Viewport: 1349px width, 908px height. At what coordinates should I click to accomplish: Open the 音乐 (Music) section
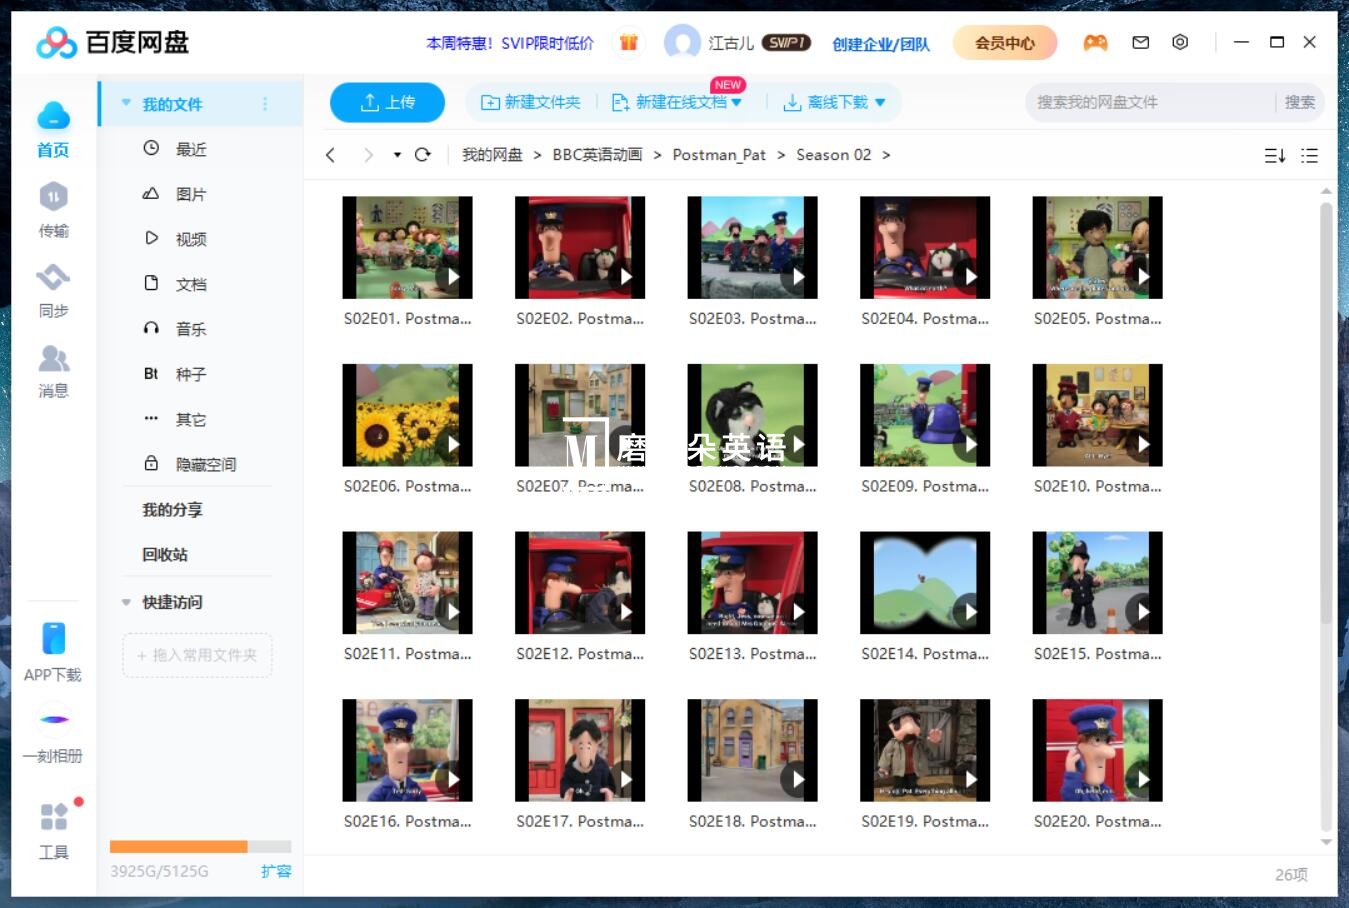pyautogui.click(x=190, y=328)
